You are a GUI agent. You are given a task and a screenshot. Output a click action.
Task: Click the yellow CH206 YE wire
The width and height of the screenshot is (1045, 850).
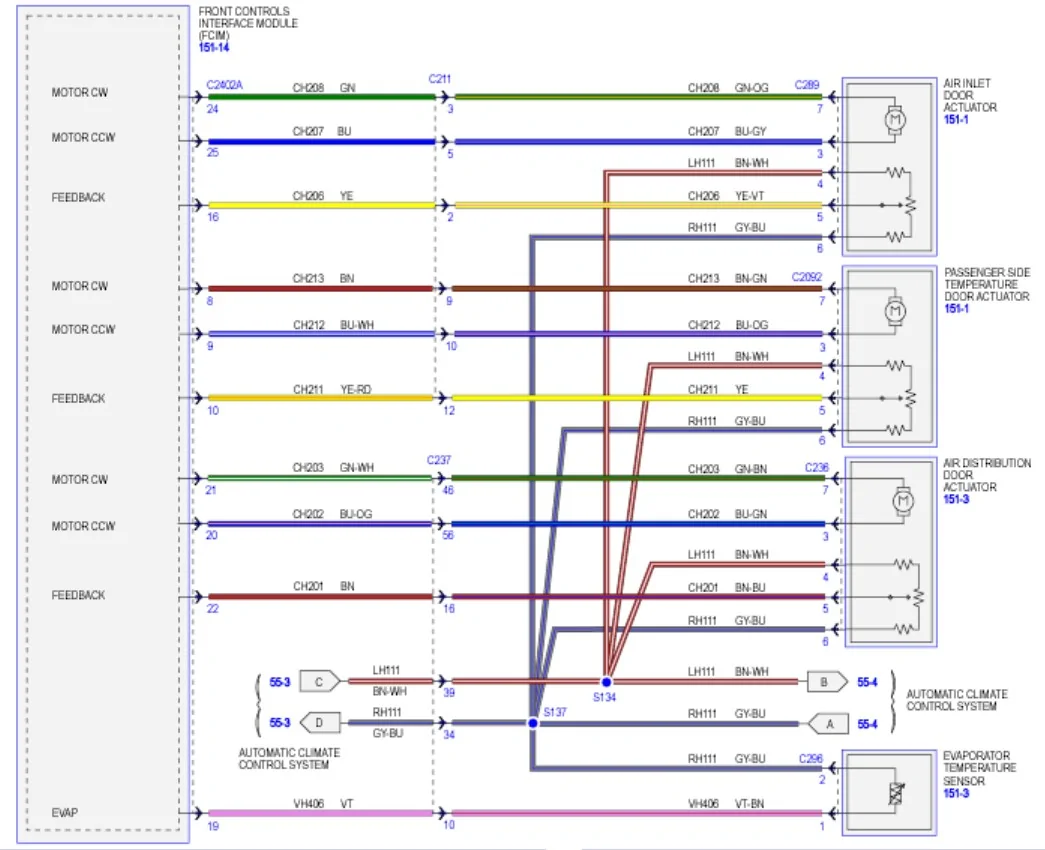pyautogui.click(x=321, y=205)
